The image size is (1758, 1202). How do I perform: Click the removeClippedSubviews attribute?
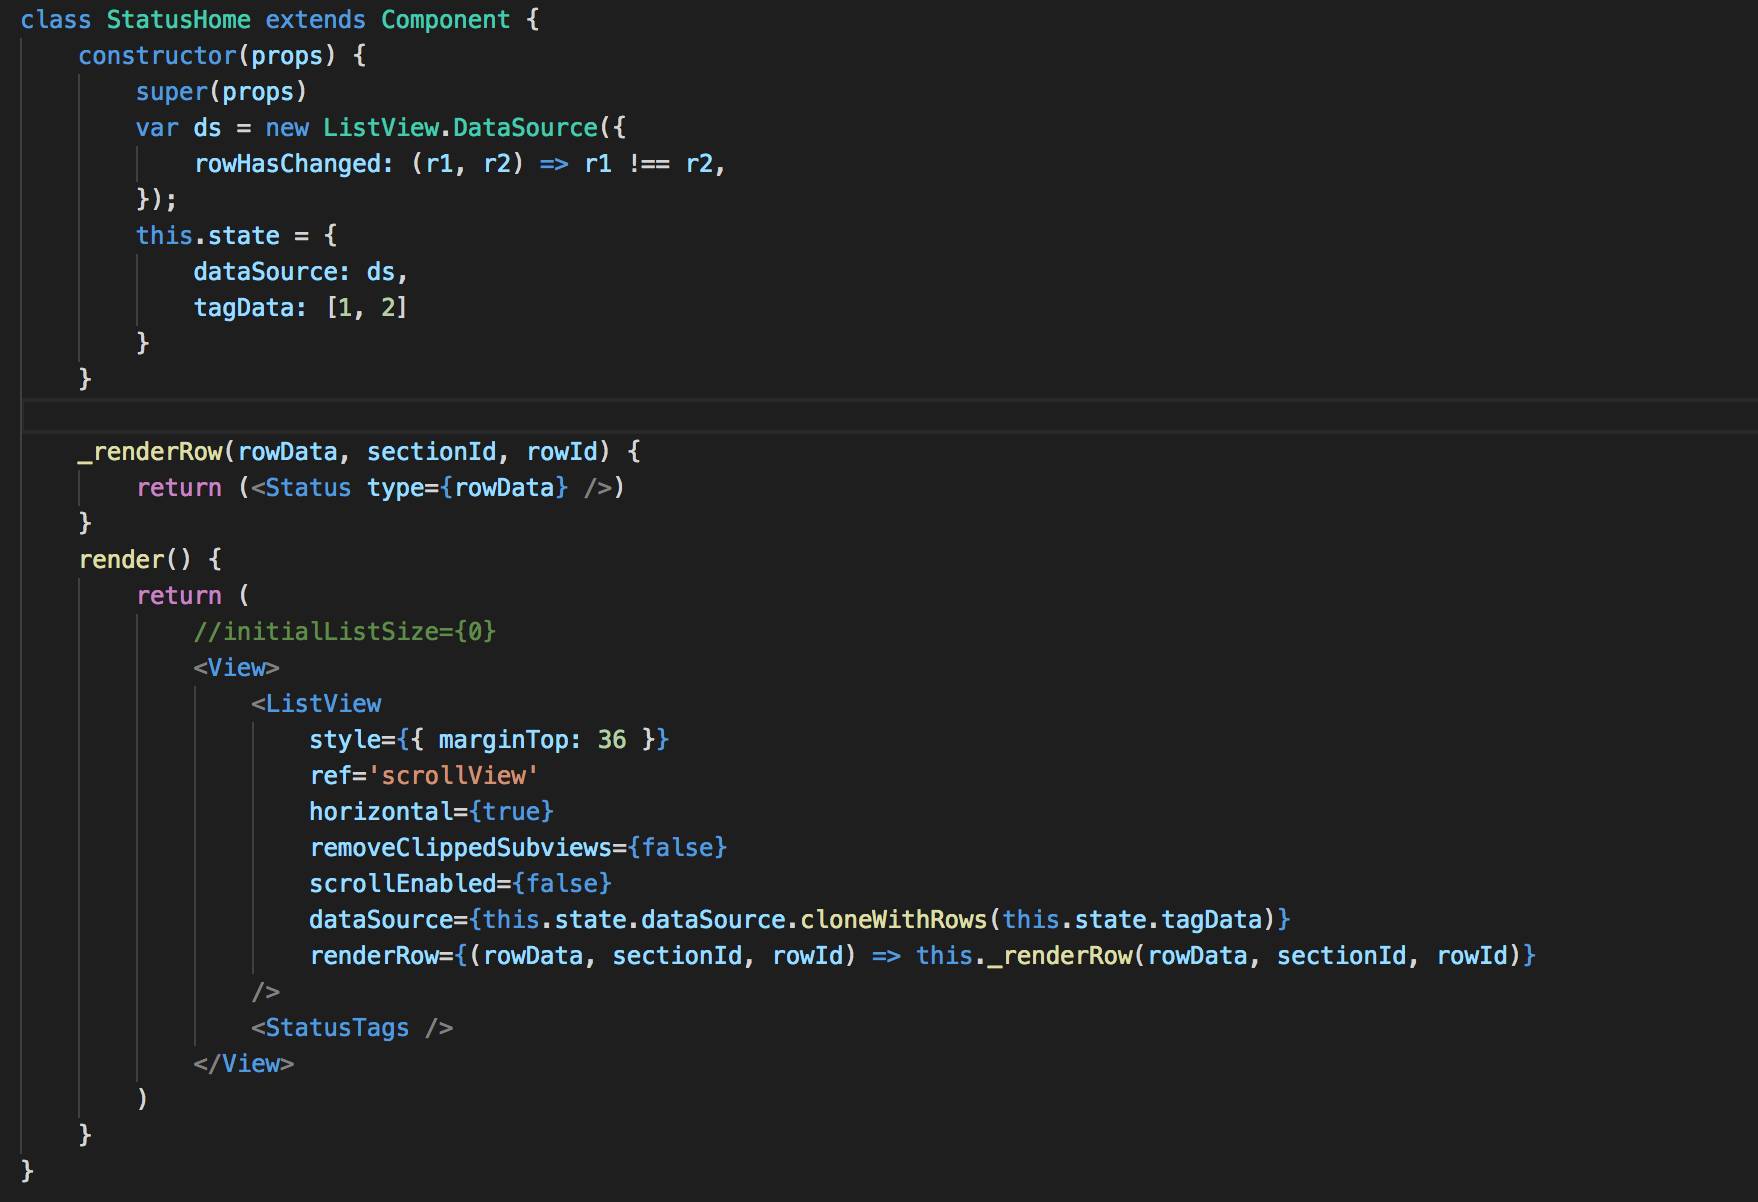coord(460,848)
